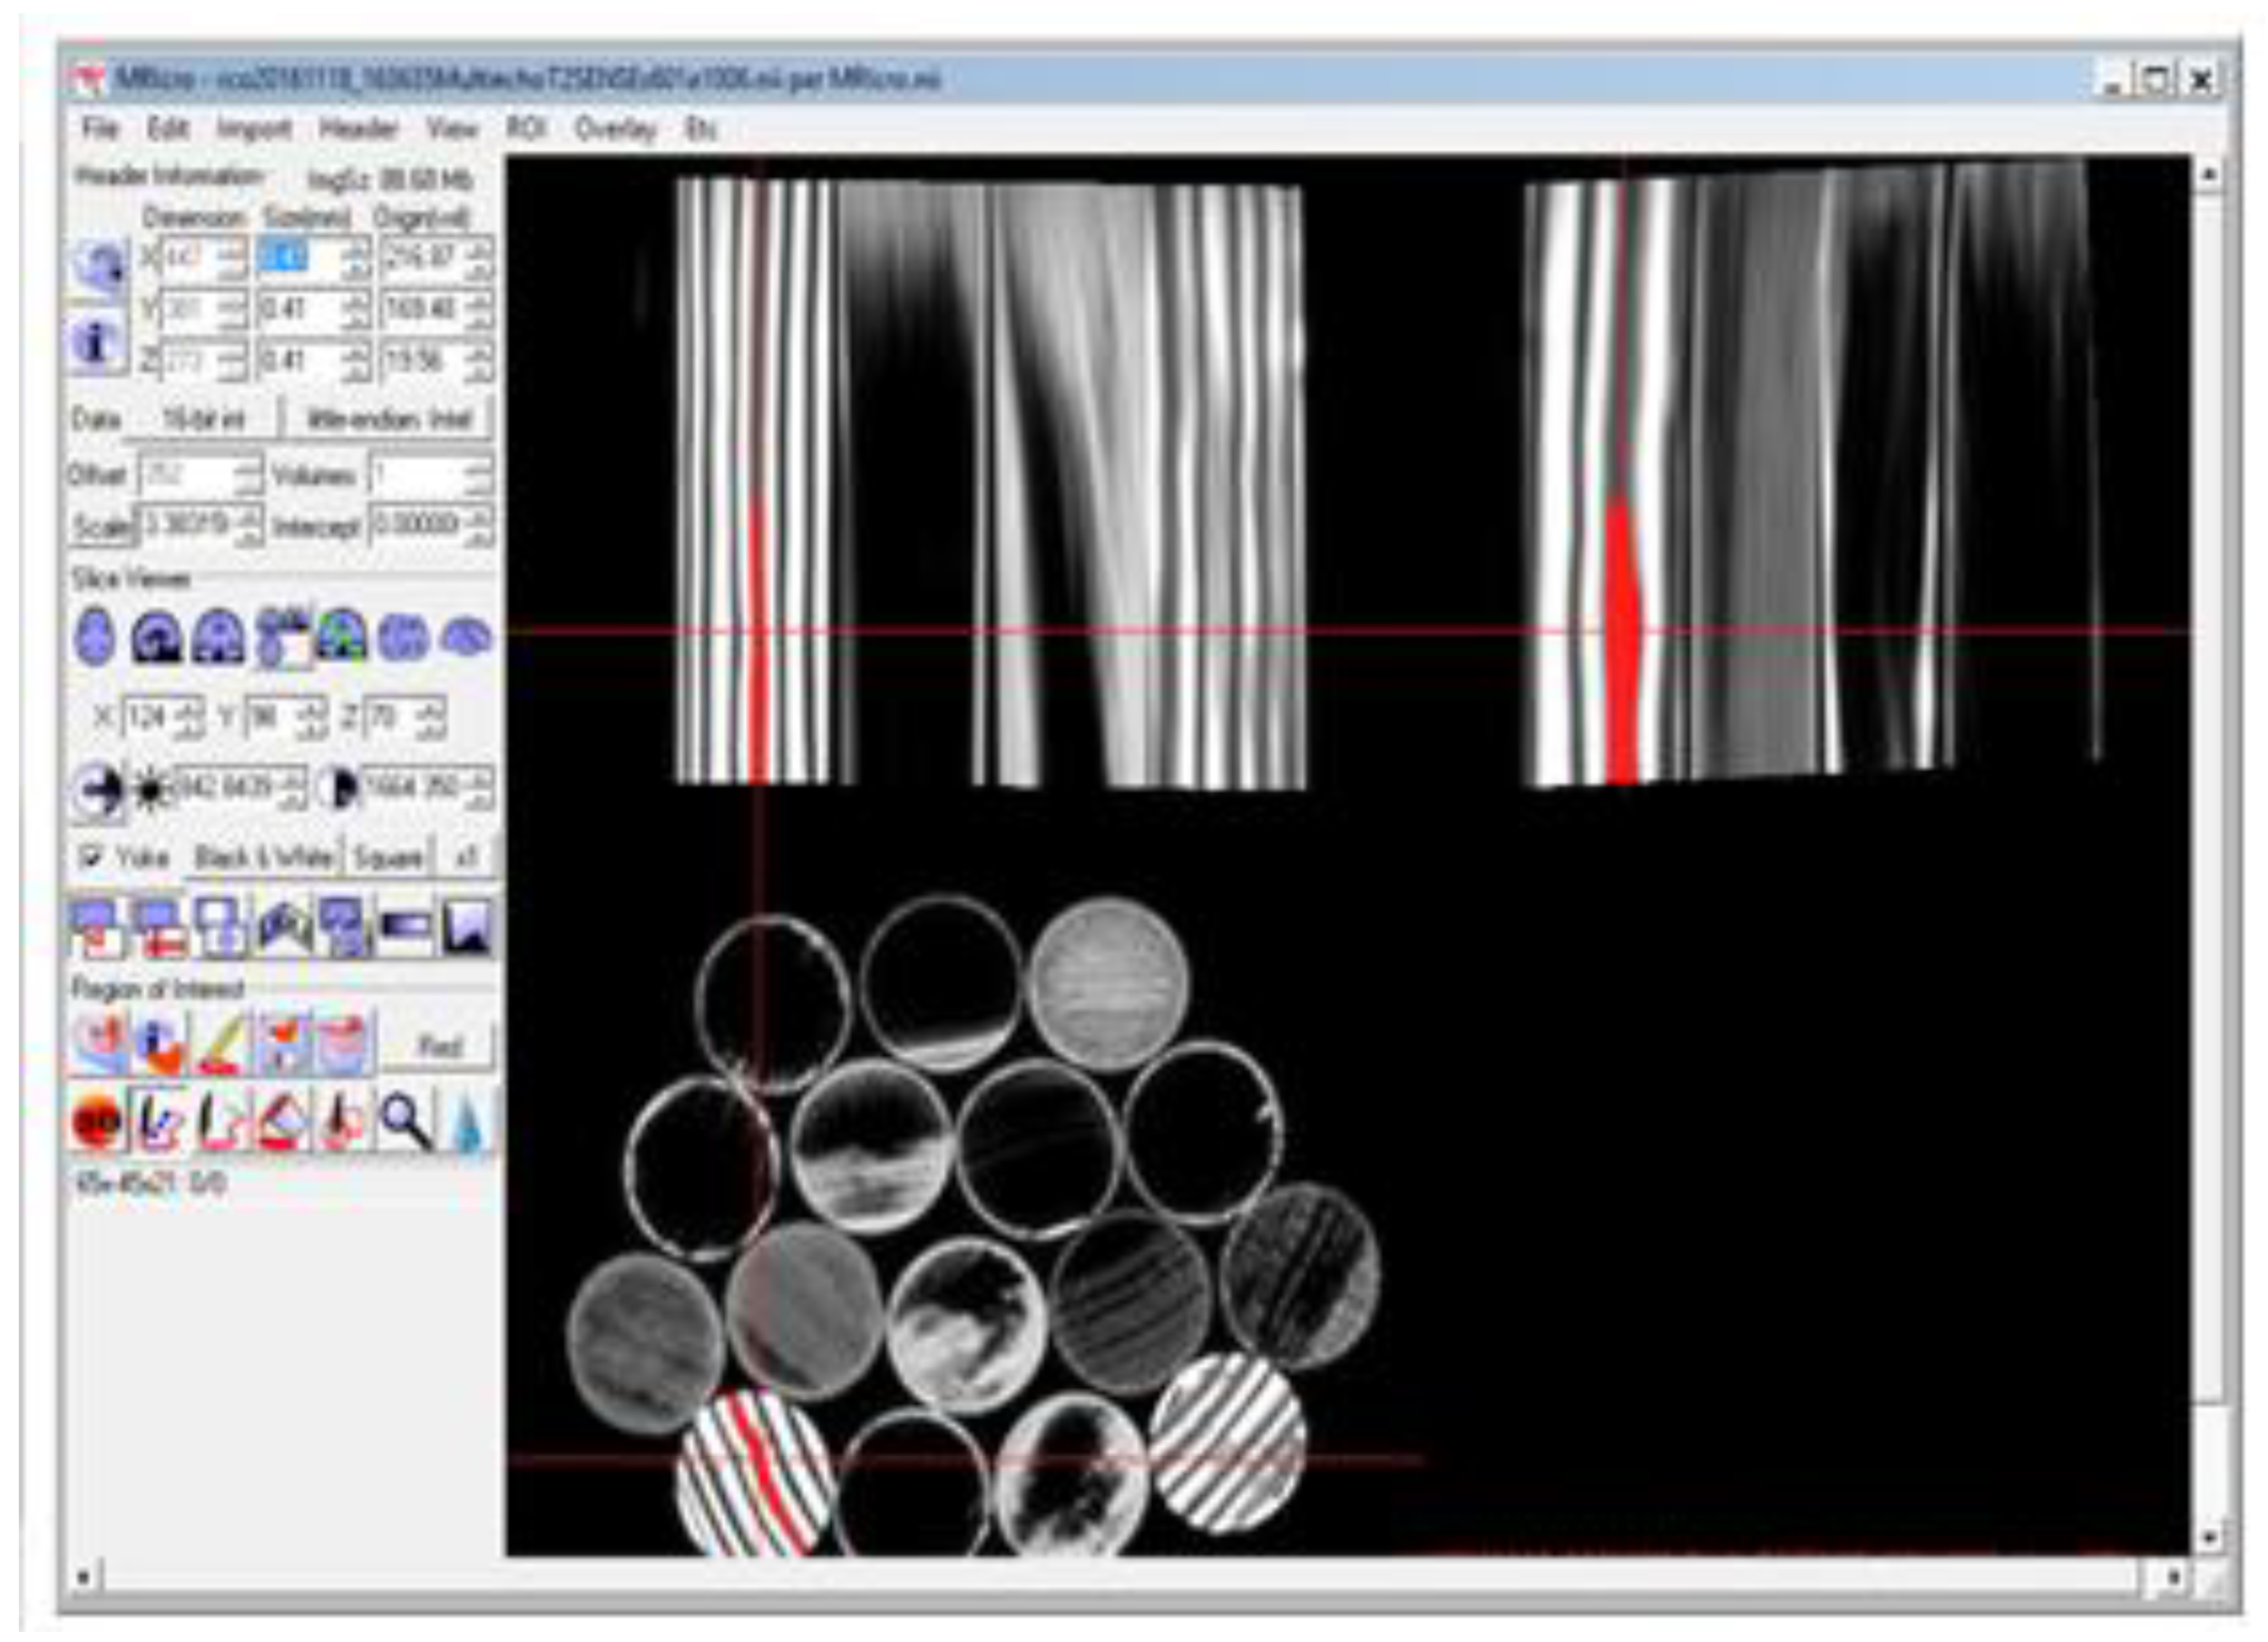This screenshot has height=1642, width=2268.
Task: Open the Overlay menu
Action: pyautogui.click(x=615, y=128)
